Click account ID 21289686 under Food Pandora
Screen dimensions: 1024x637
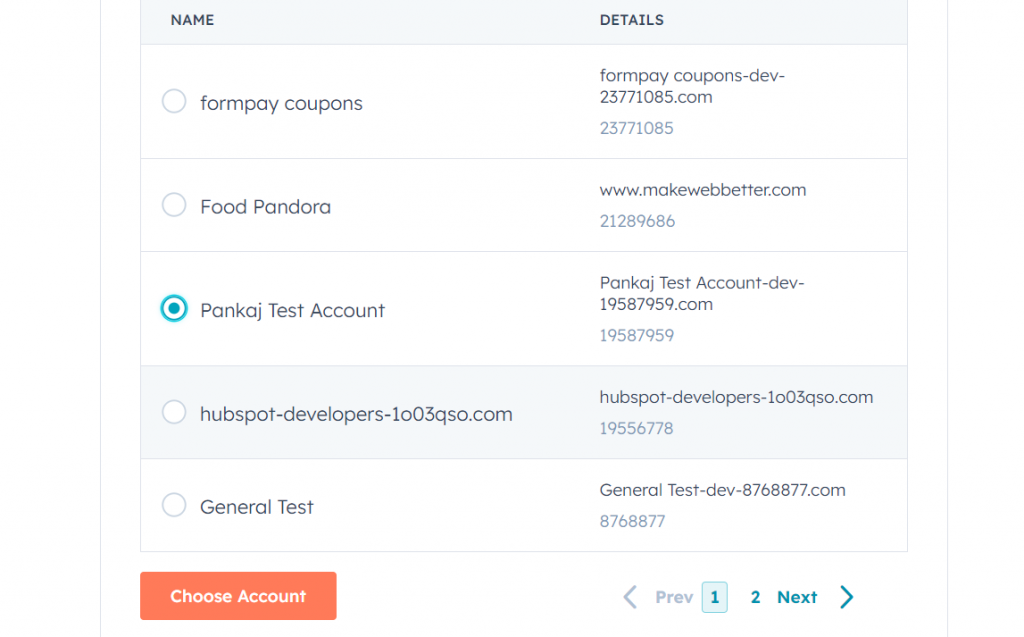tap(638, 221)
